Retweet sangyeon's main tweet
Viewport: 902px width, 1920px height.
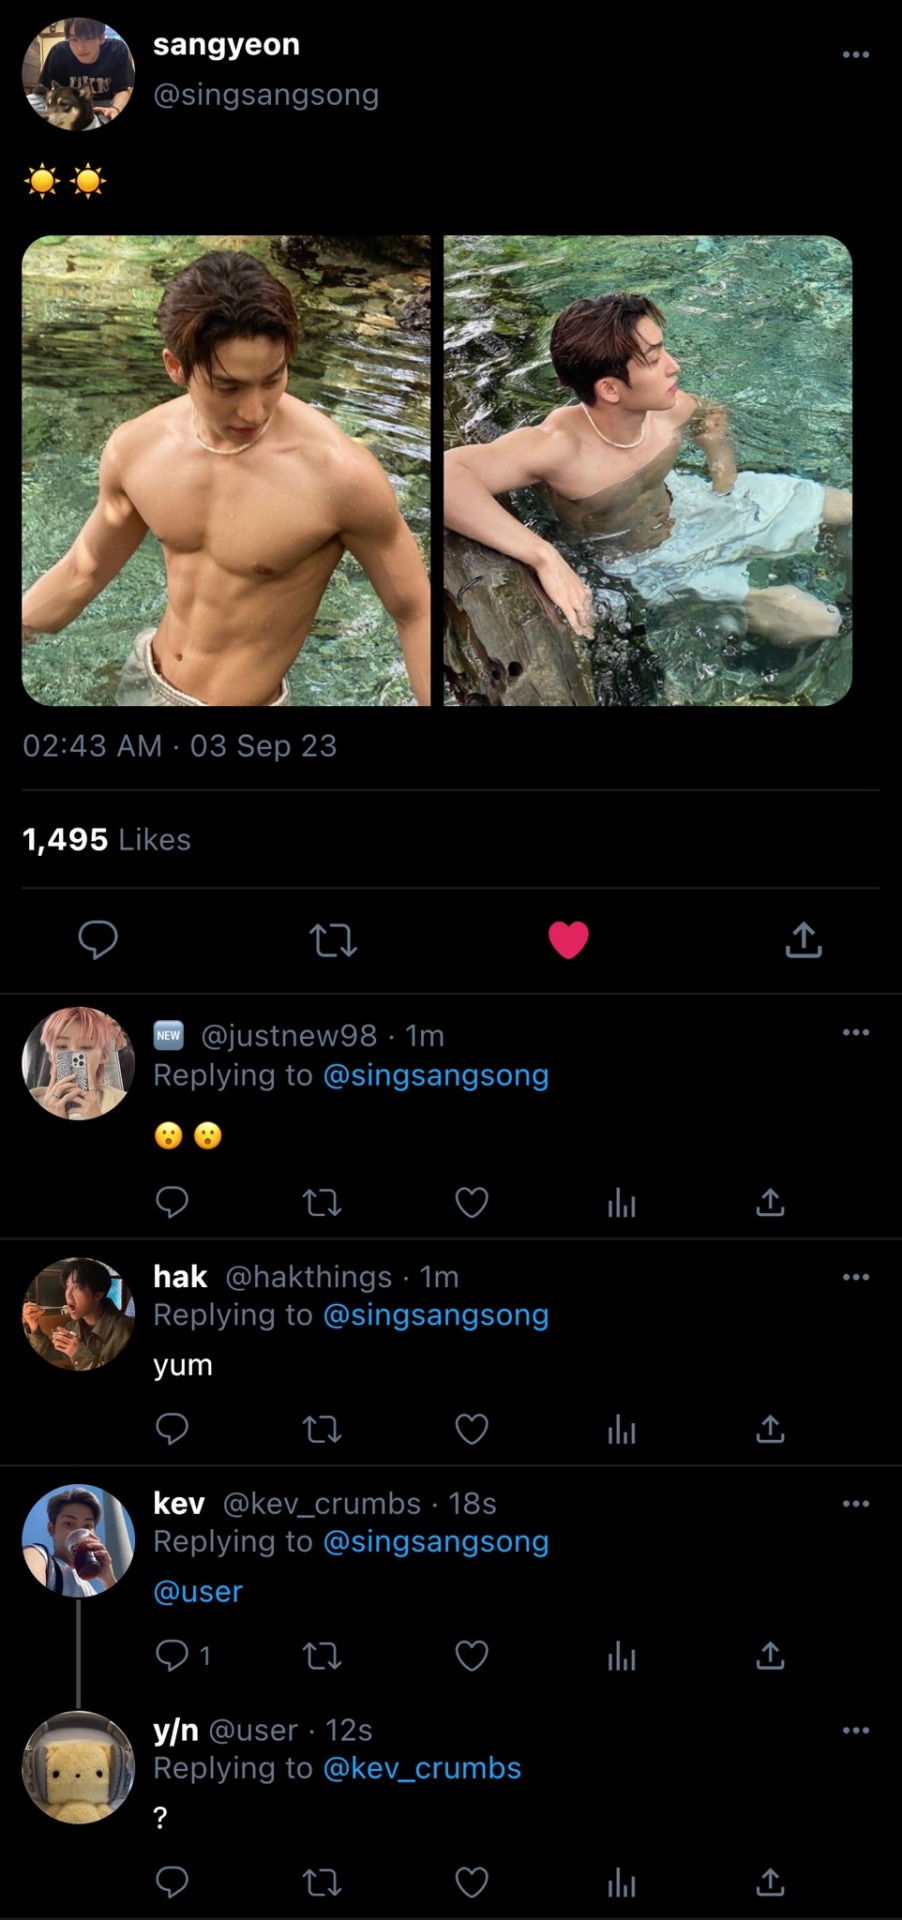333,940
